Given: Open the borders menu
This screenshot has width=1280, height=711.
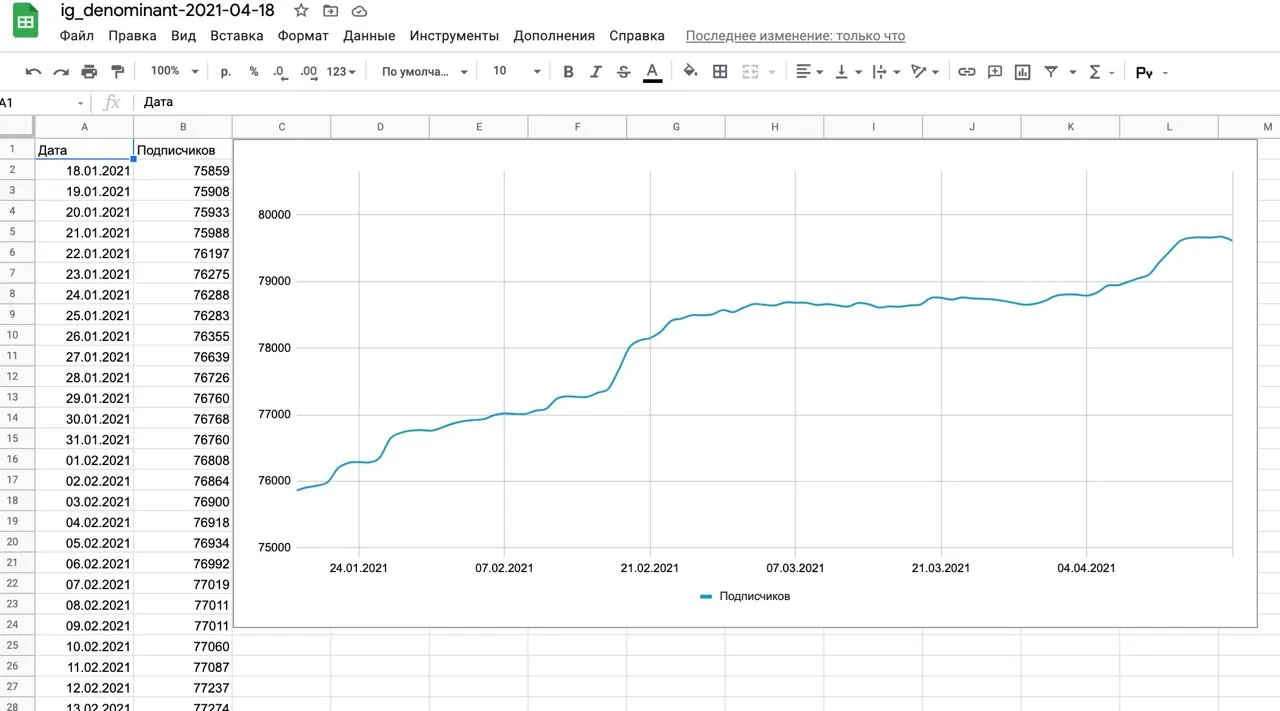Looking at the screenshot, I should (x=720, y=72).
